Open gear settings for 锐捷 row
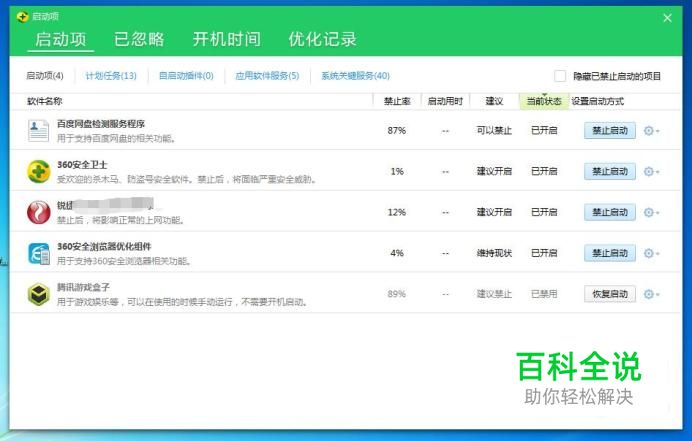This screenshot has width=692, height=441. (x=651, y=212)
